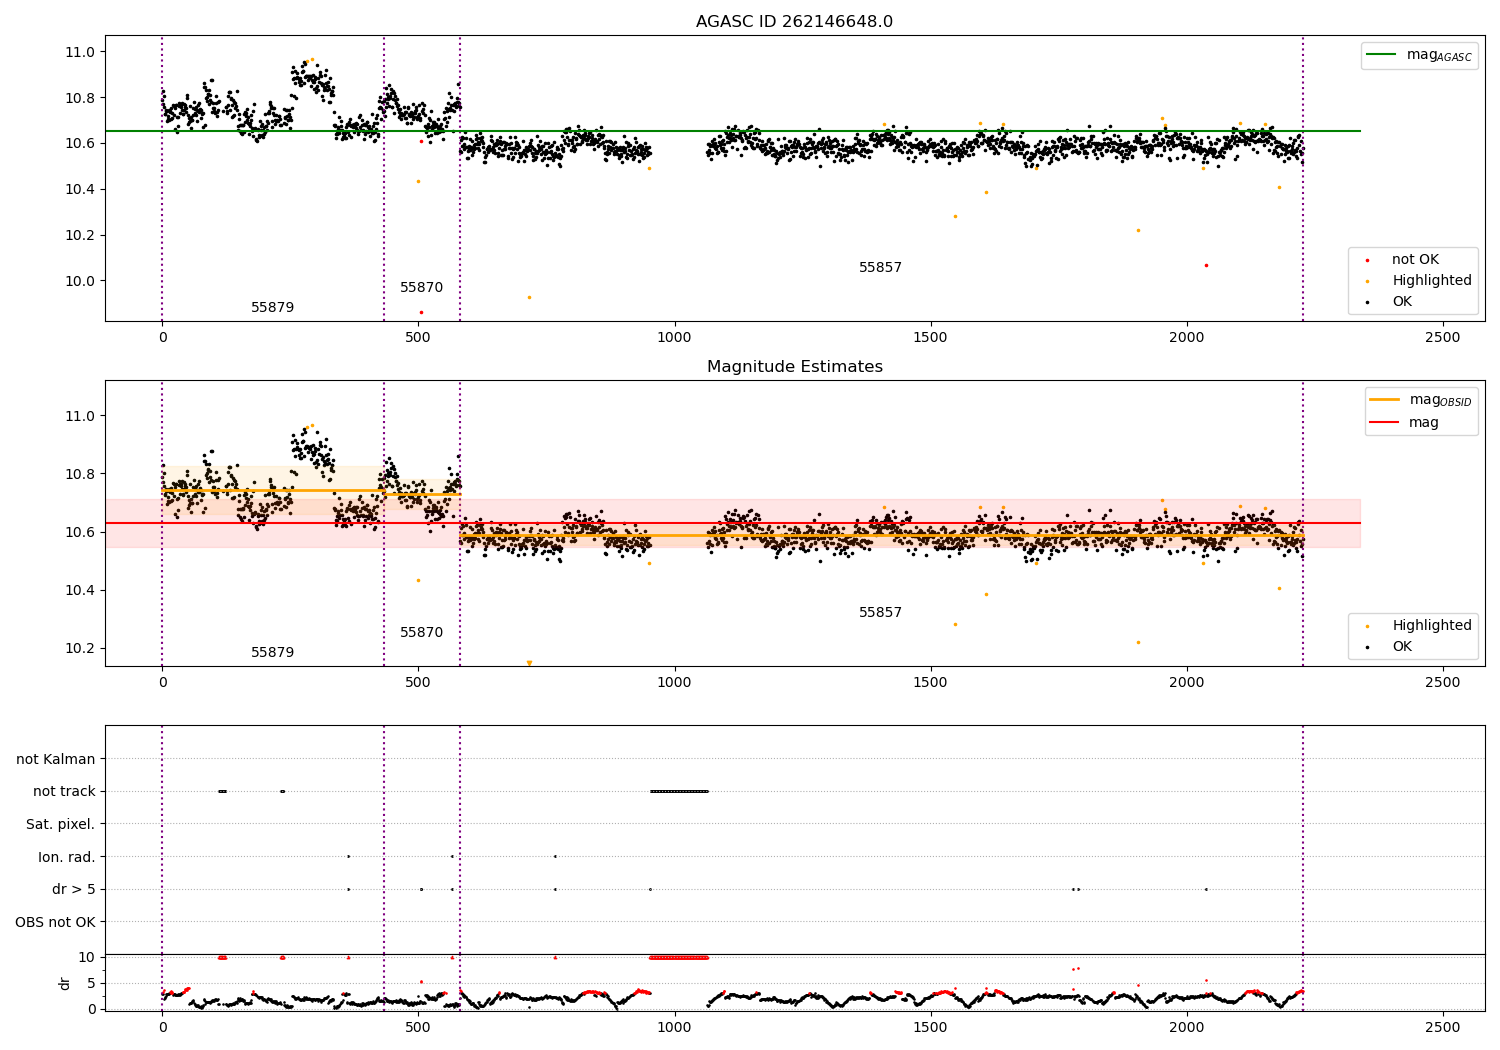Click the 55879 annotation in the Magnitude Estimates plot
The image size is (1500, 1050).
[x=272, y=653]
